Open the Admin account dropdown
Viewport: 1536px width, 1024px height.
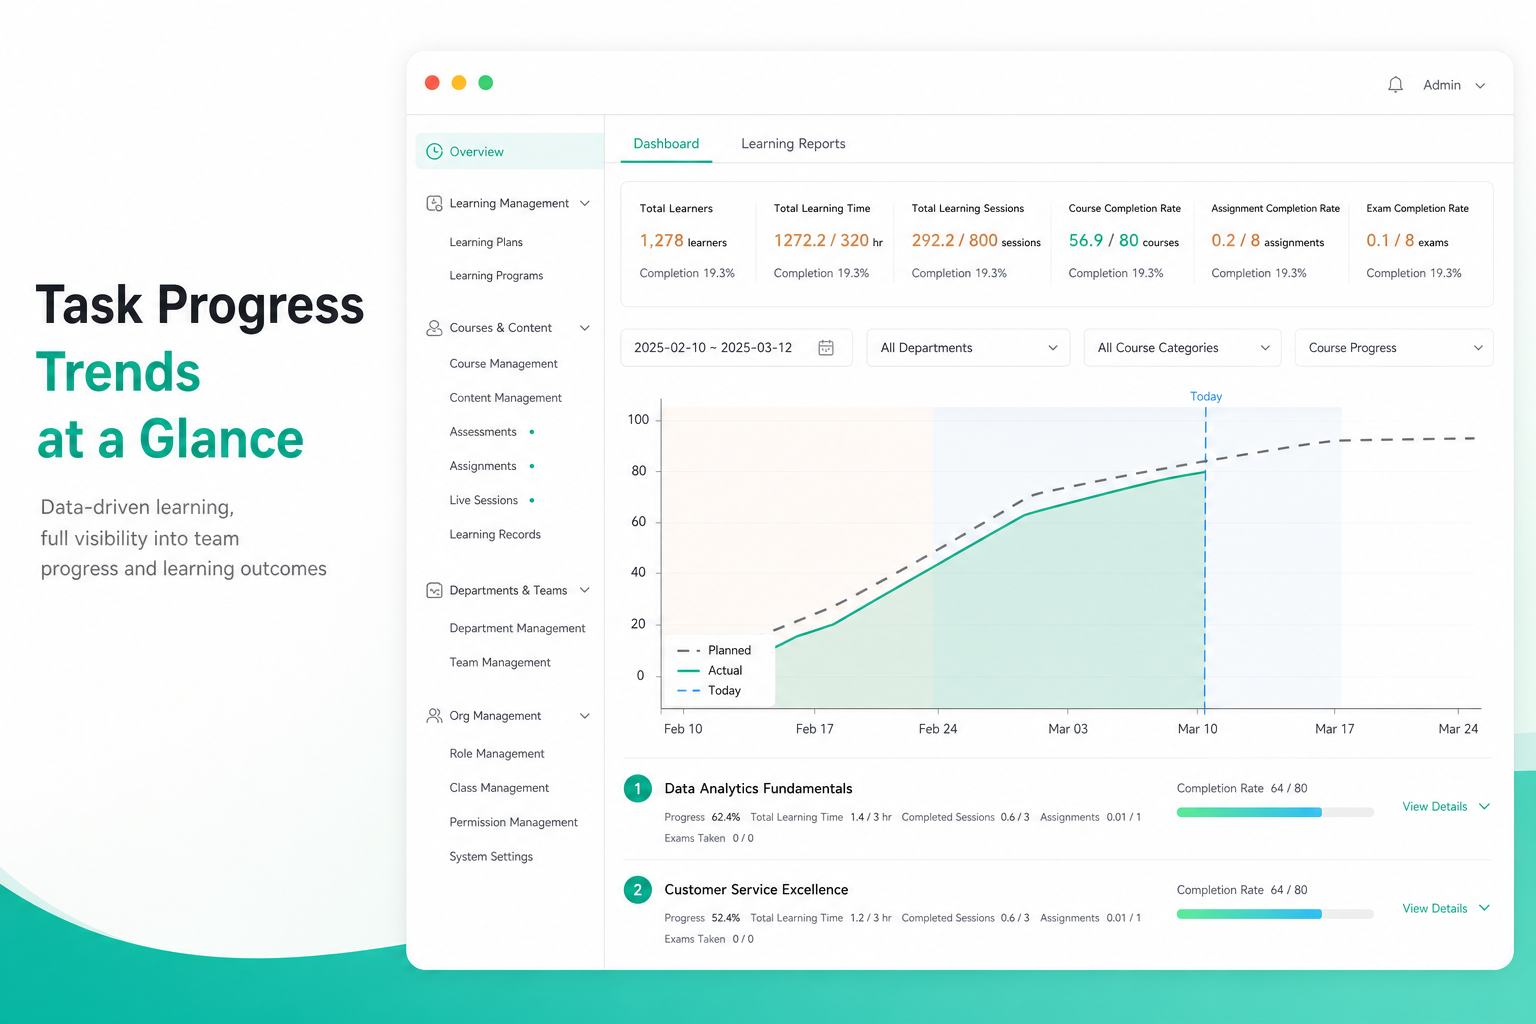[1454, 85]
